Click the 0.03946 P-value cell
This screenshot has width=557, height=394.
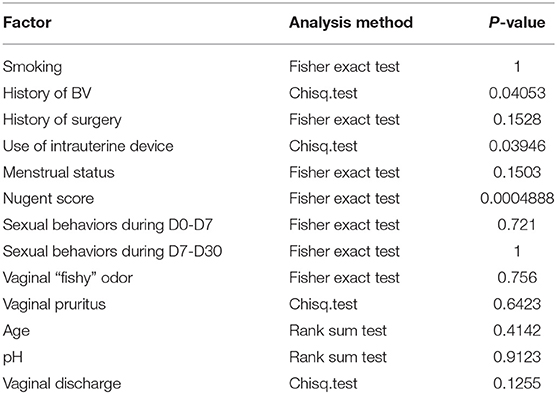pyautogui.click(x=517, y=146)
